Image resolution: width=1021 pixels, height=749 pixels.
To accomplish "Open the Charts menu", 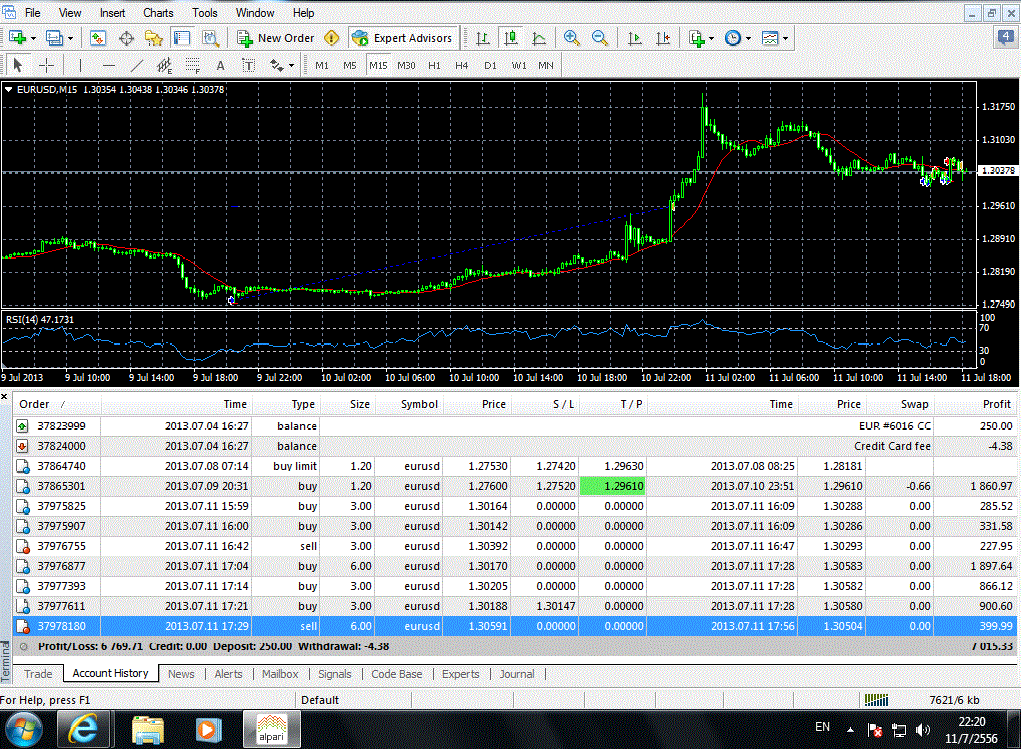I will click(158, 13).
